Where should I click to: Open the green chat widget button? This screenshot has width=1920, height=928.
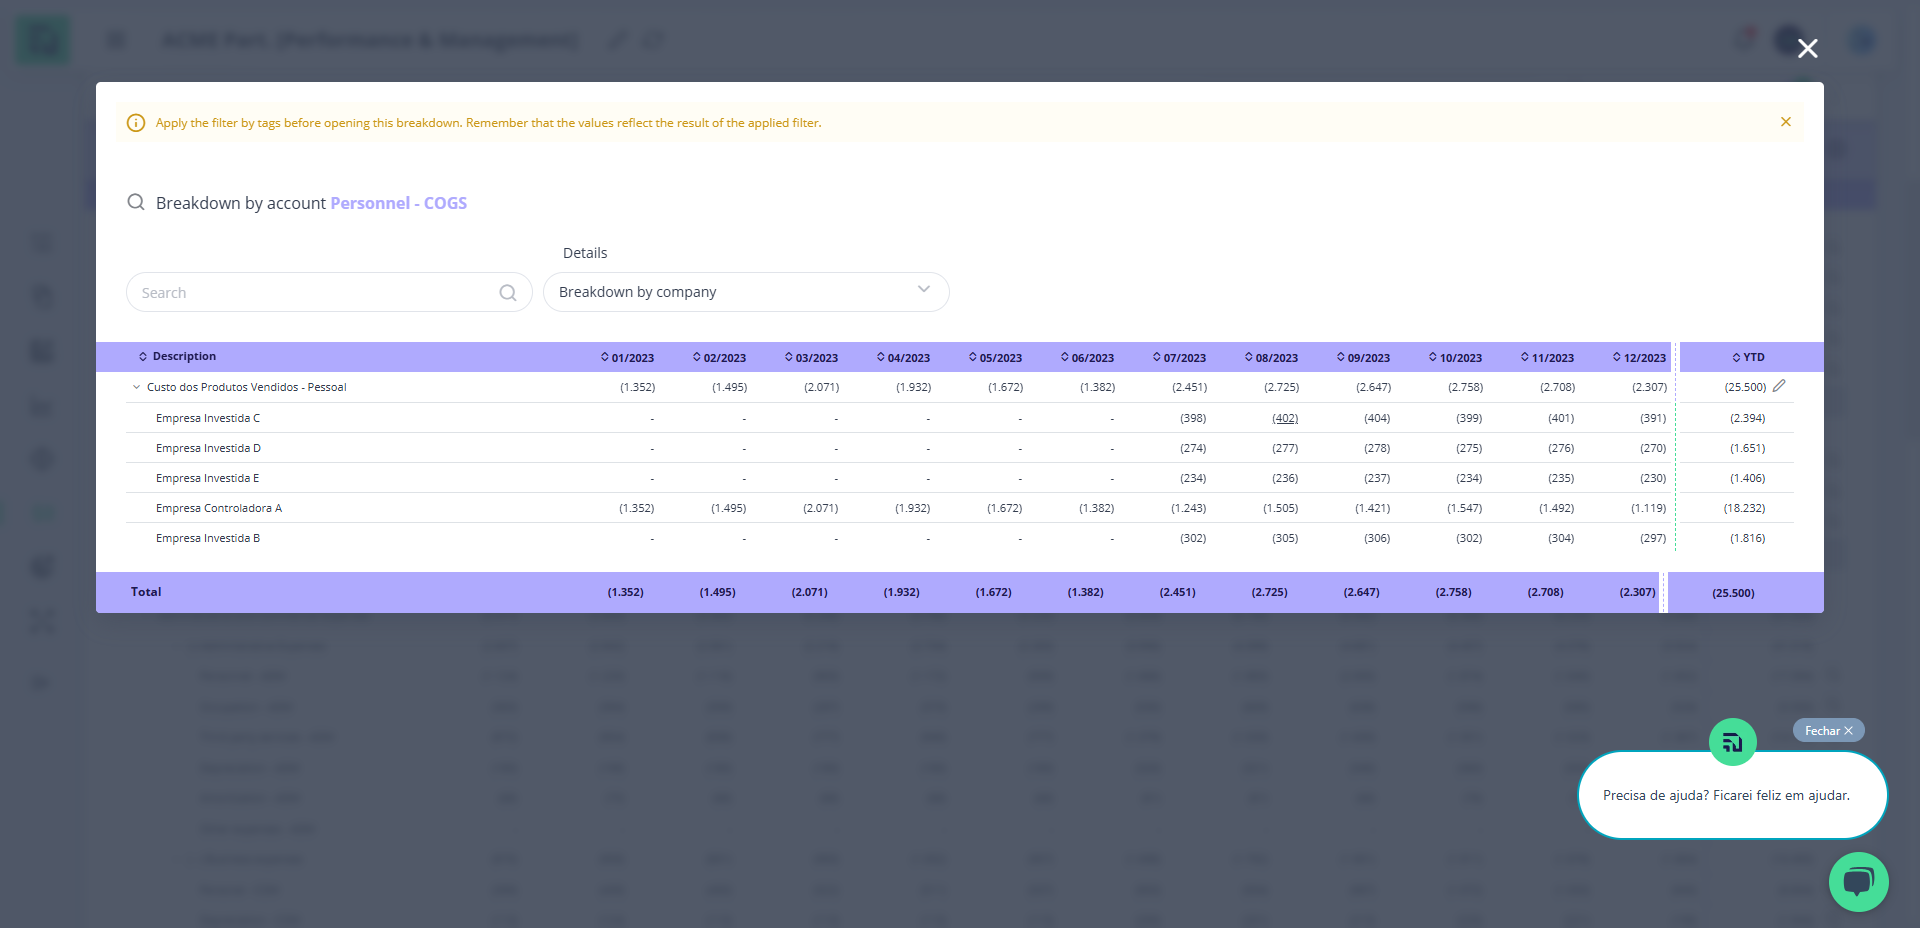1858,882
